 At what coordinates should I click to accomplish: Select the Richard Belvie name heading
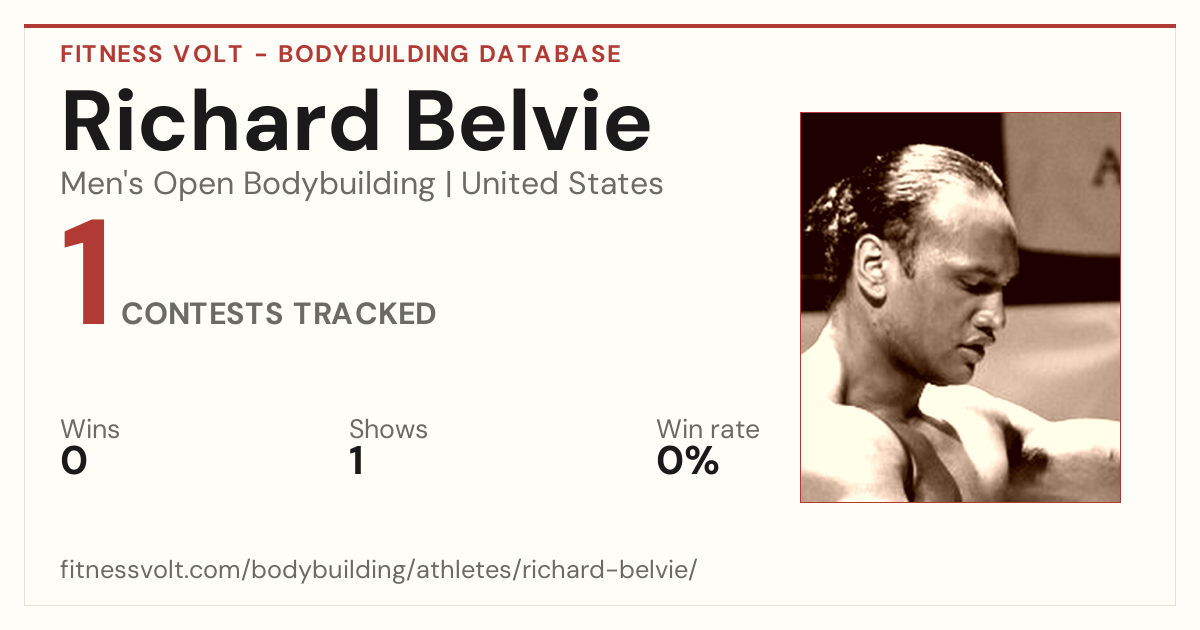pos(356,120)
